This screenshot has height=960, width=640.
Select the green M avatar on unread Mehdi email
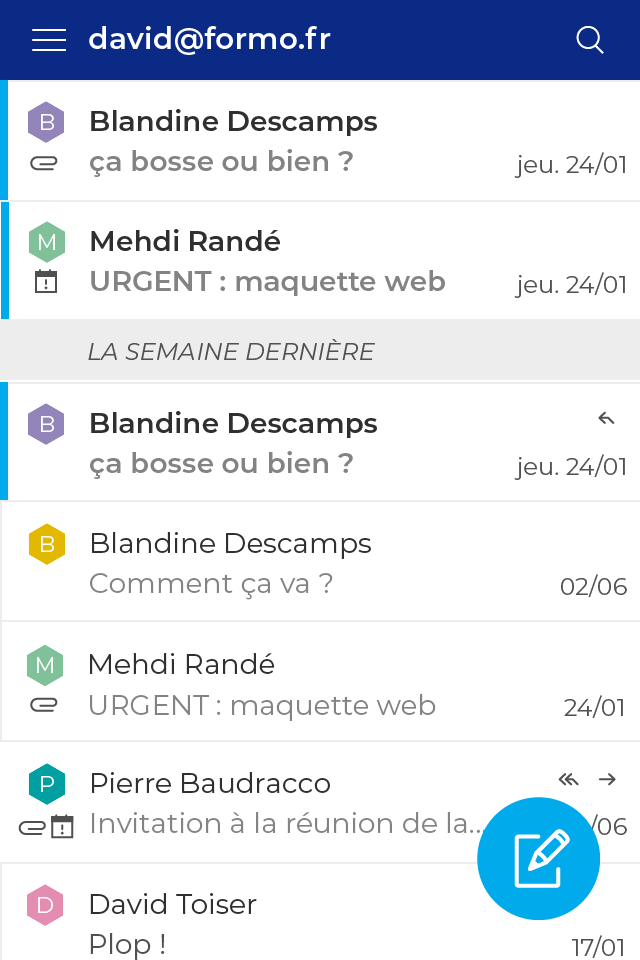(46, 242)
